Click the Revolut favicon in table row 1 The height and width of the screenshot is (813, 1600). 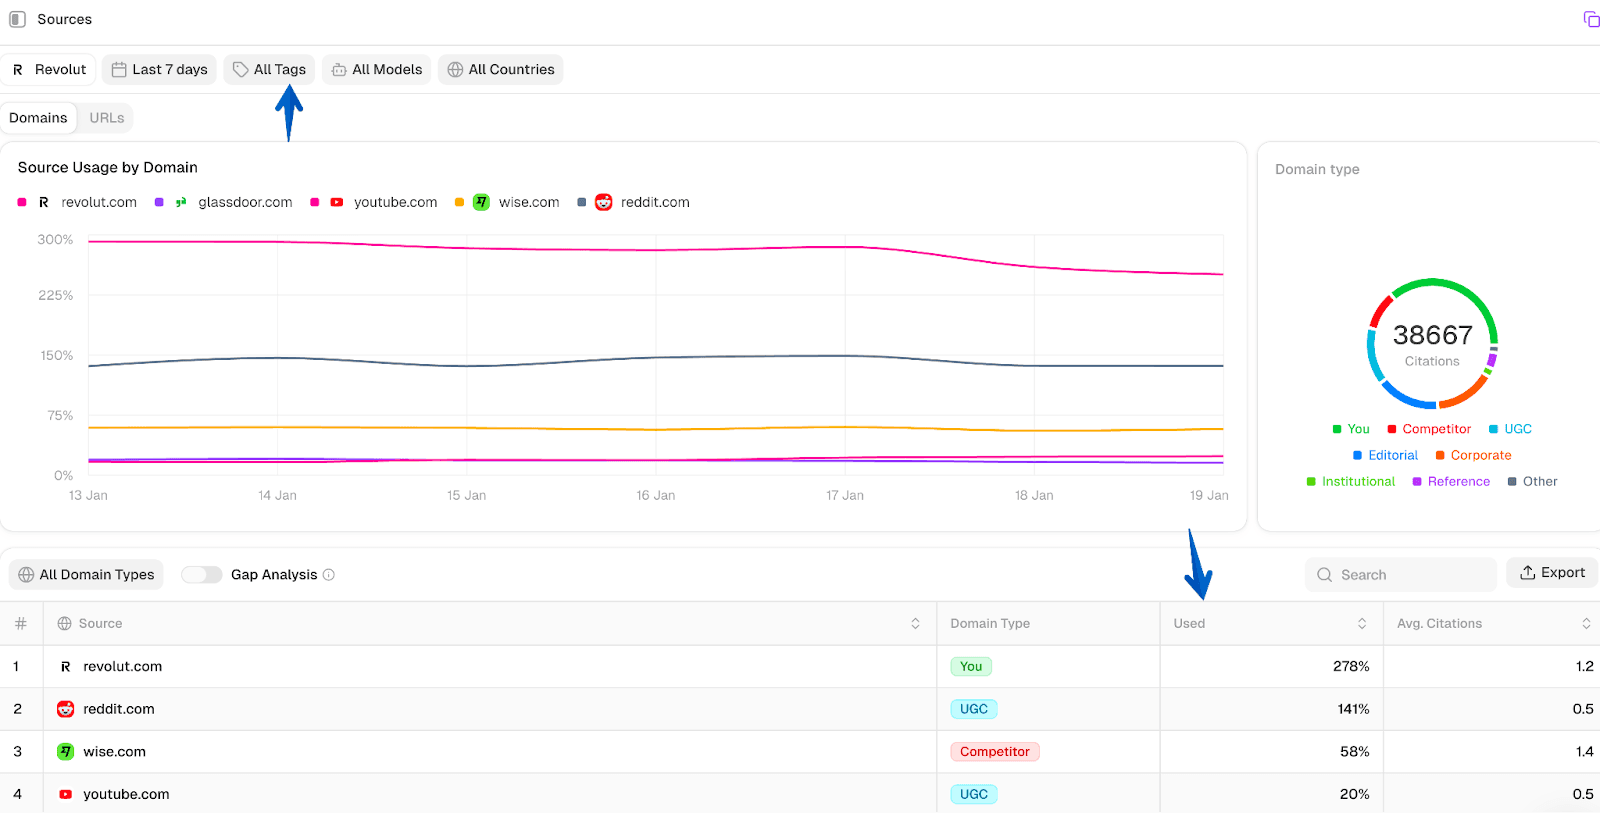pos(66,666)
